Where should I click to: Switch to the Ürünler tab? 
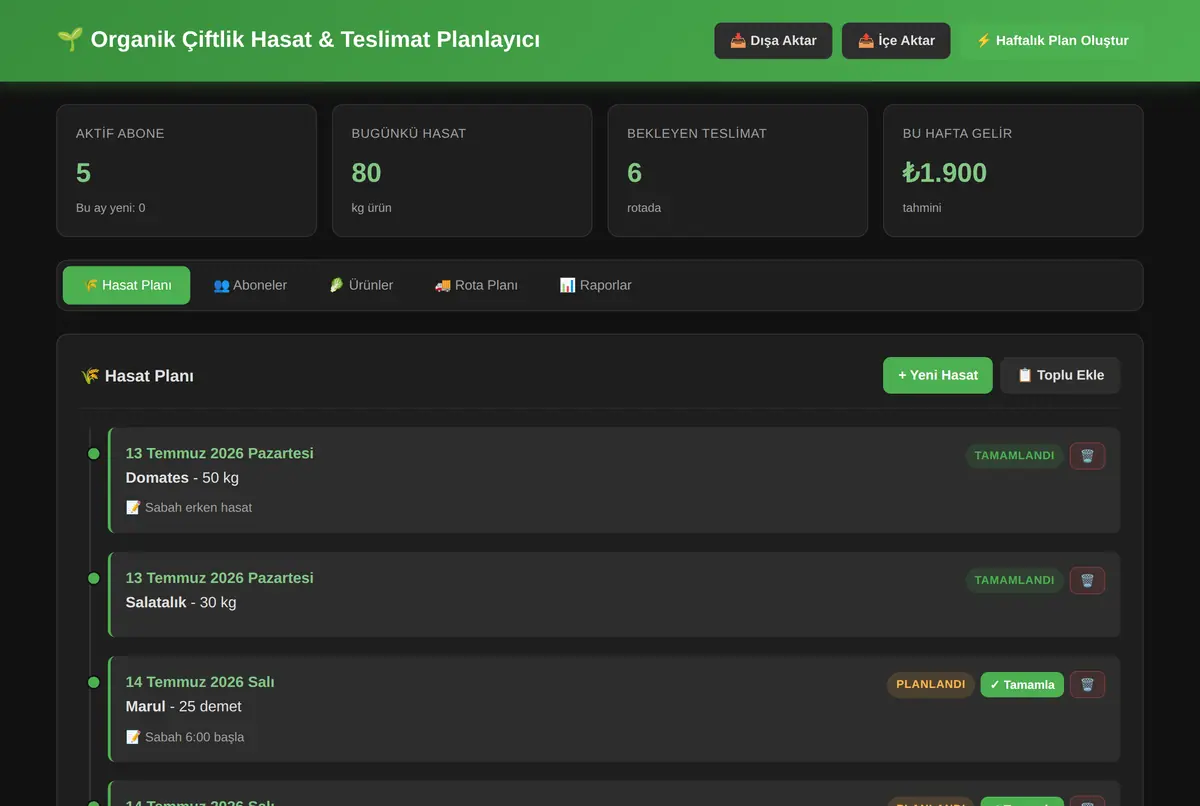pyautogui.click(x=361, y=285)
